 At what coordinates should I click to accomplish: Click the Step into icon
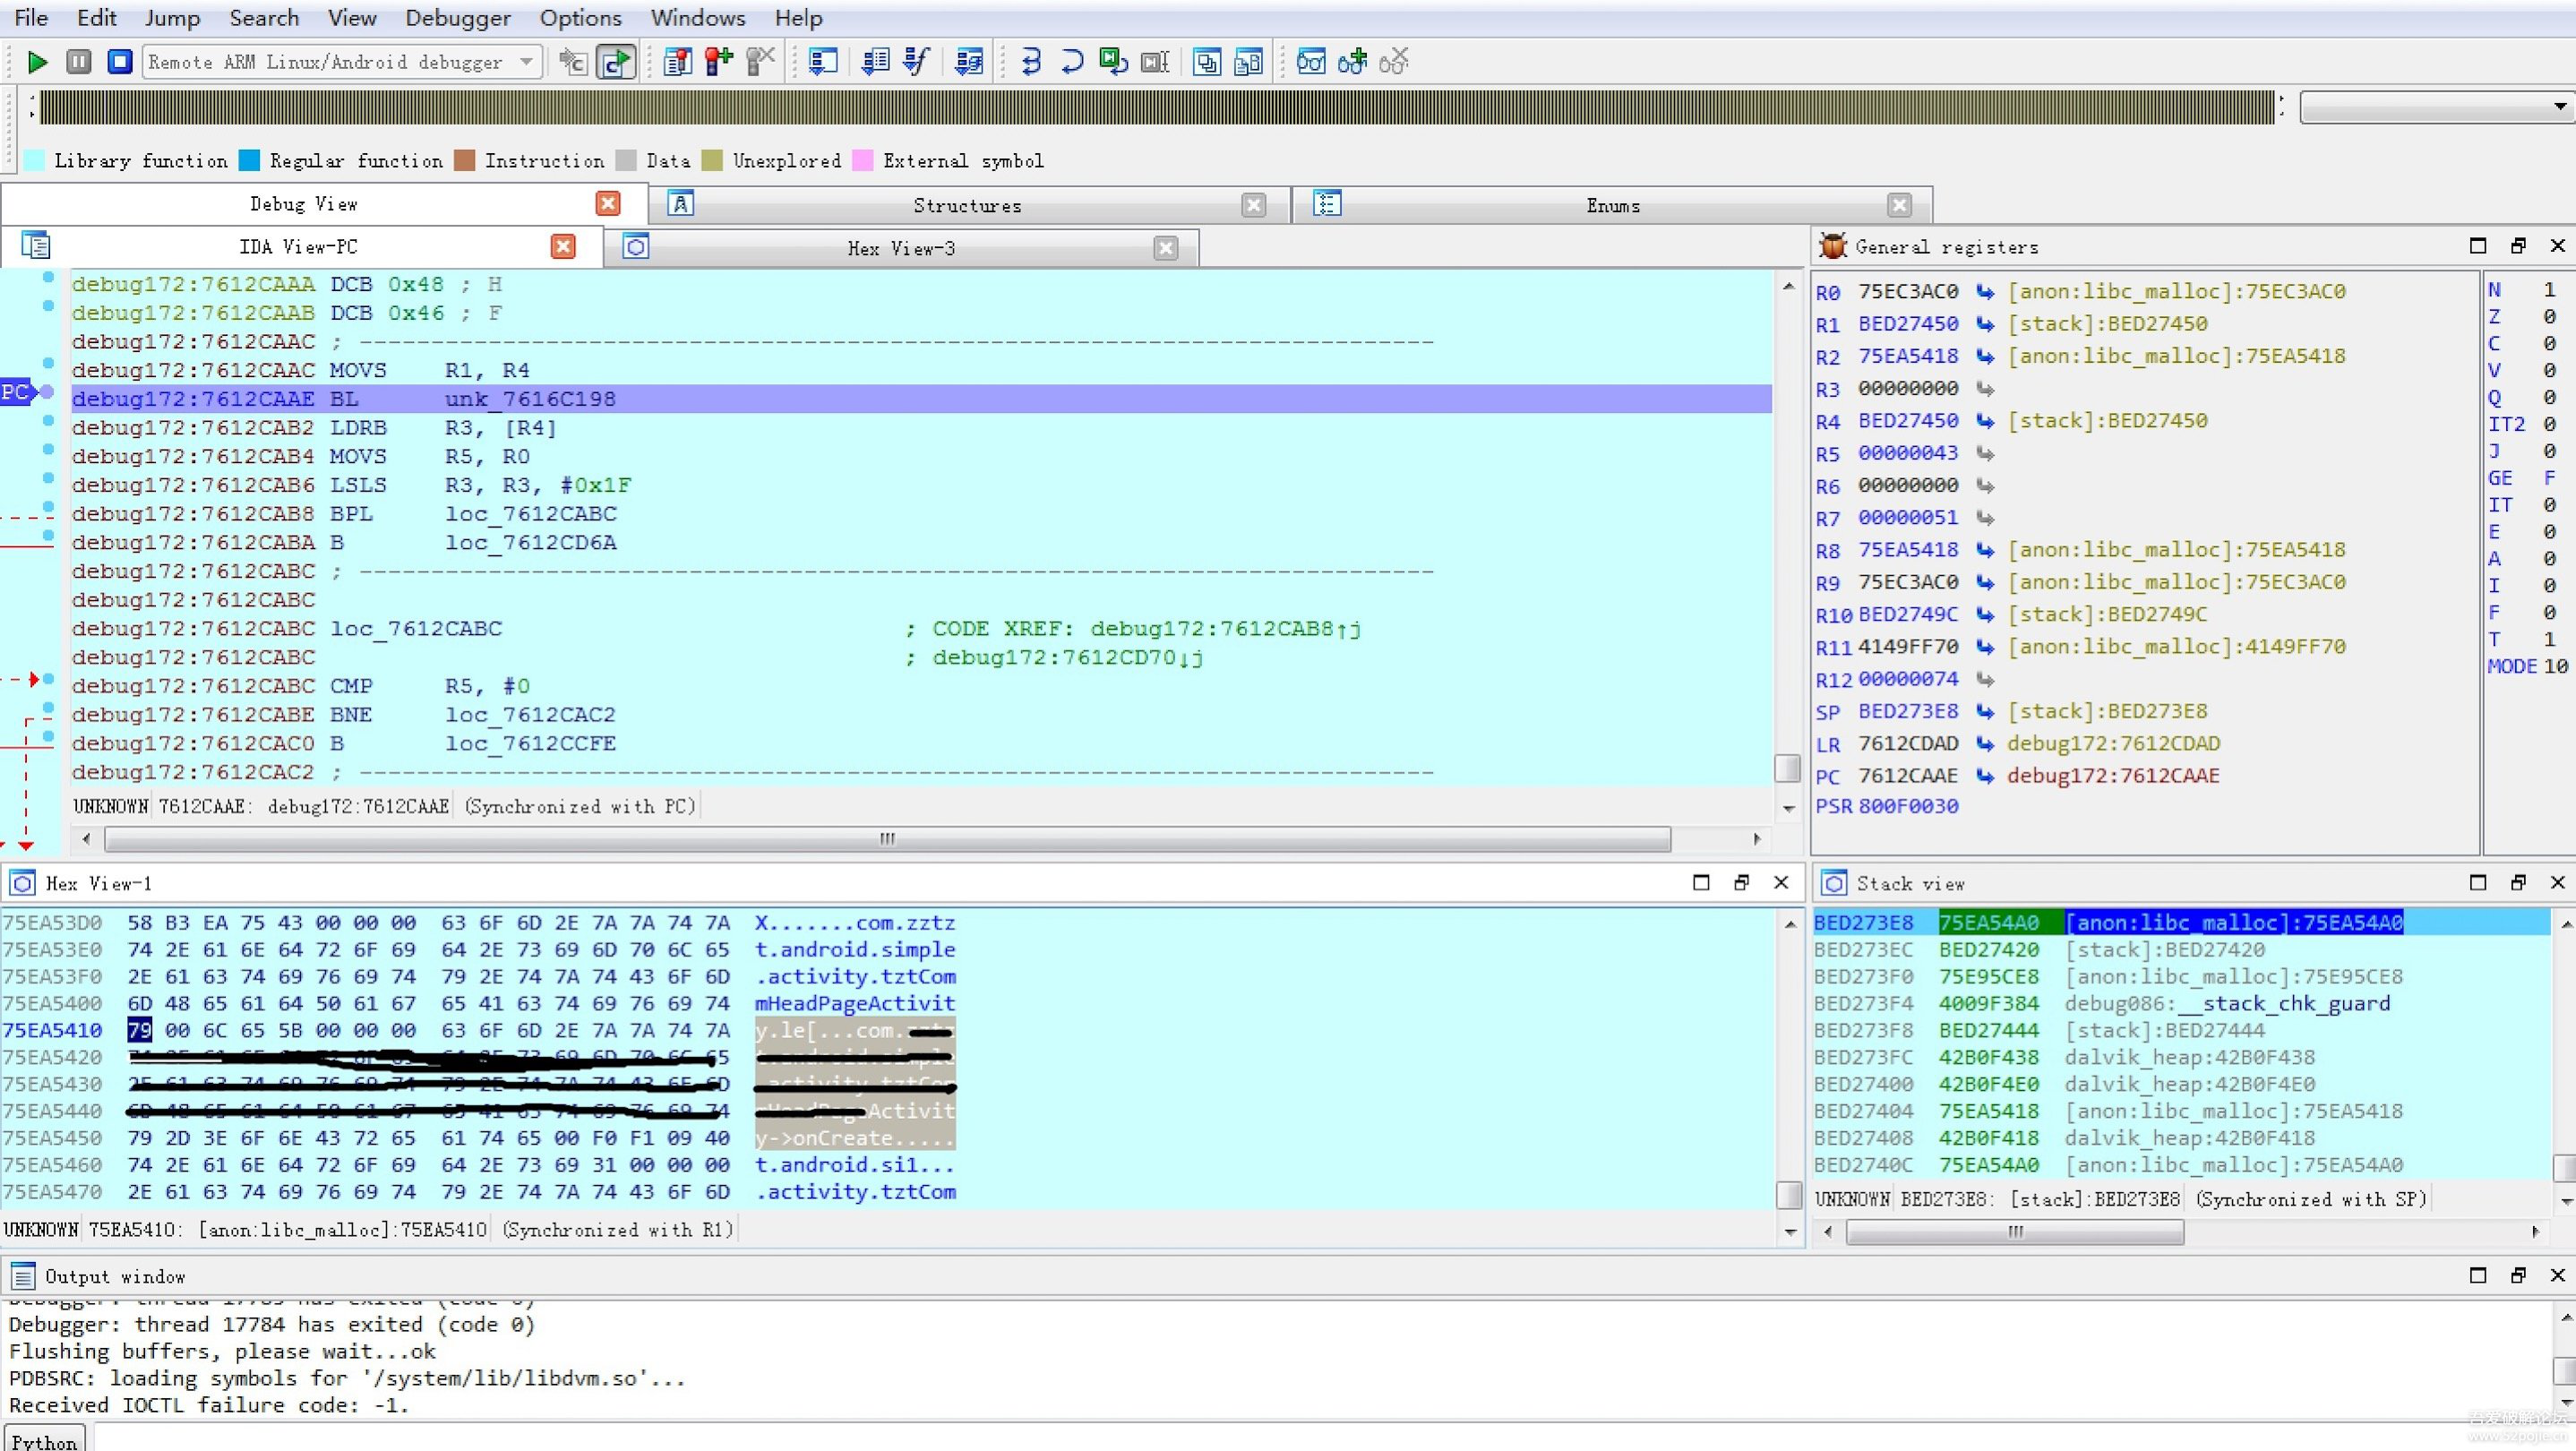tap(1030, 62)
